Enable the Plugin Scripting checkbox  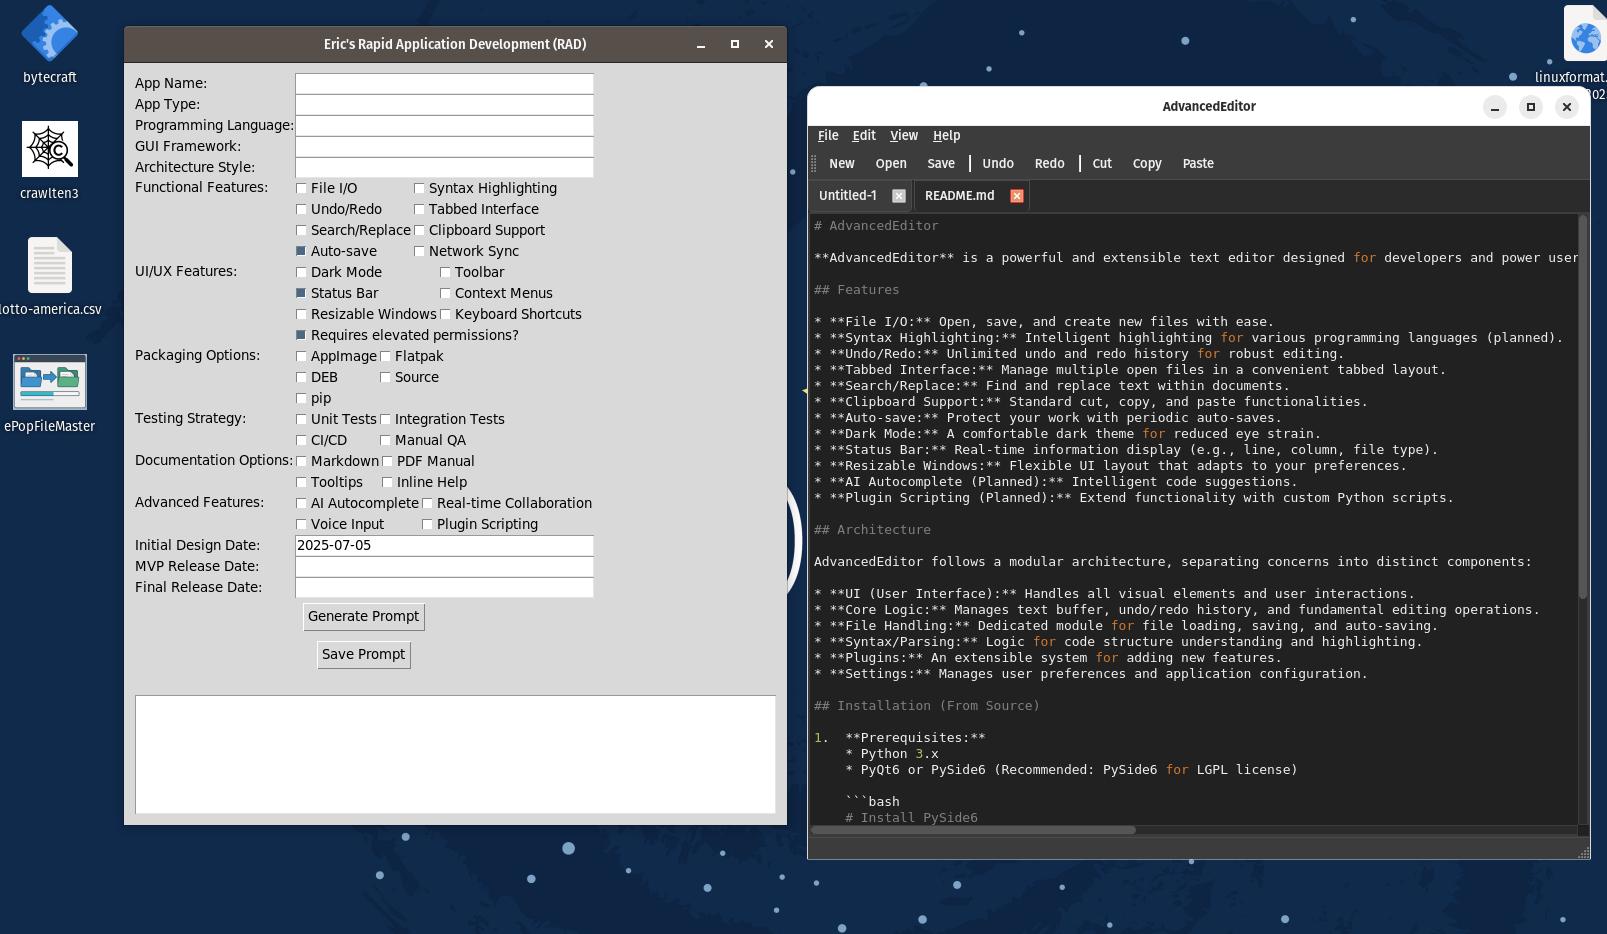[427, 524]
